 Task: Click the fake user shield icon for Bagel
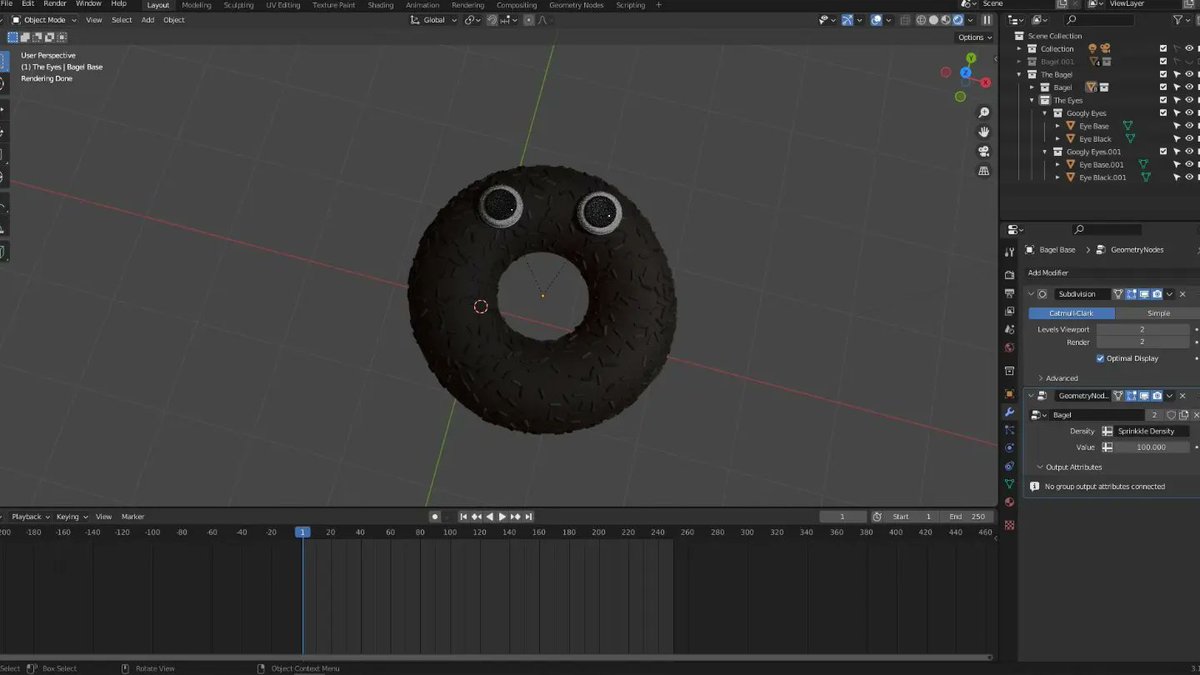pyautogui.click(x=1171, y=415)
